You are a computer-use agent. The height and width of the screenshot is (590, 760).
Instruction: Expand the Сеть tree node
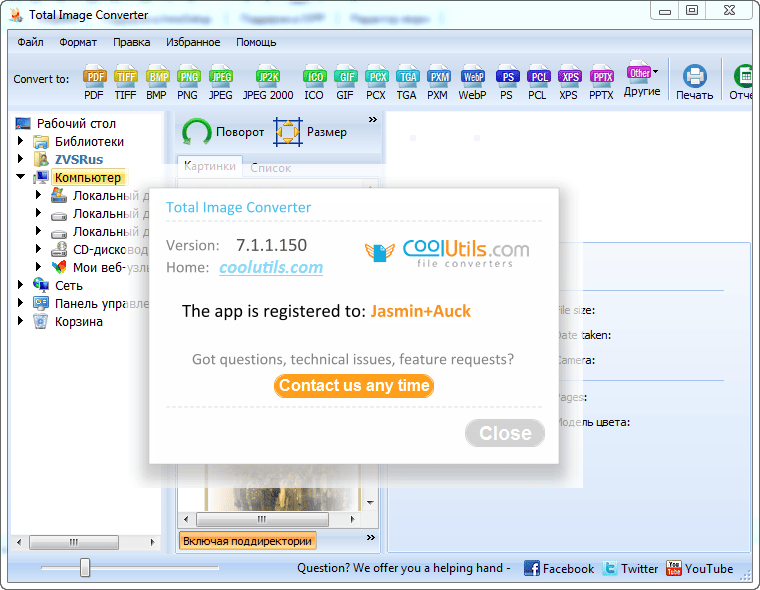20,285
